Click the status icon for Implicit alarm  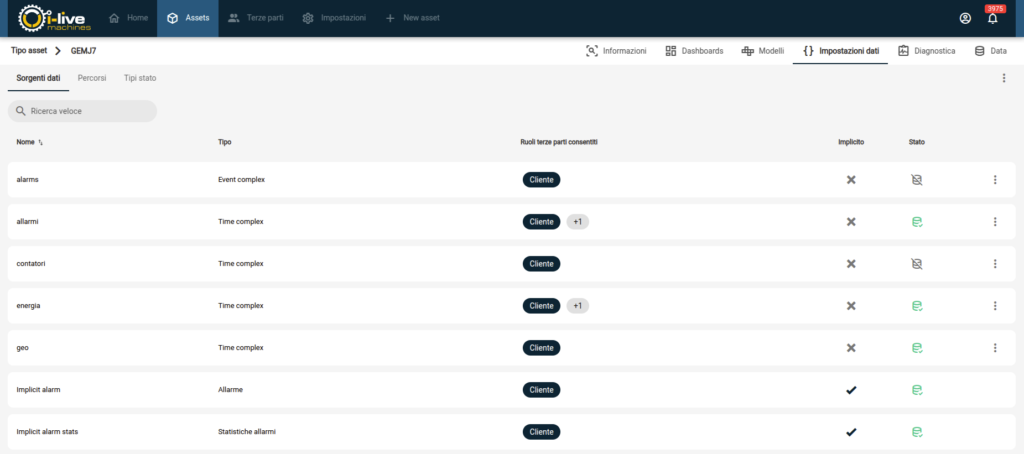pos(916,390)
